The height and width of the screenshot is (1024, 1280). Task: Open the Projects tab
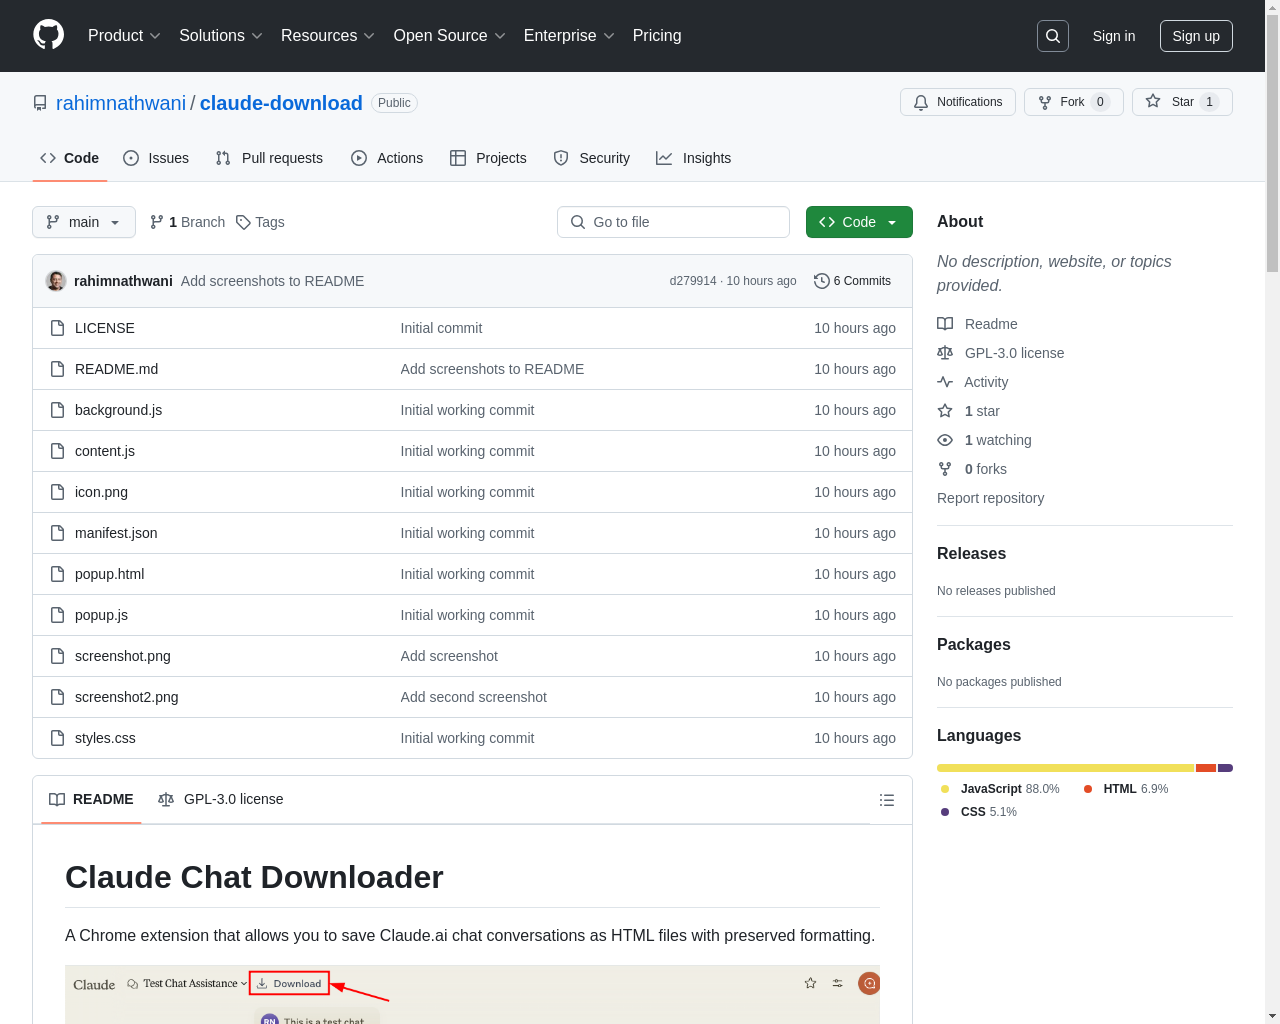click(x=488, y=158)
